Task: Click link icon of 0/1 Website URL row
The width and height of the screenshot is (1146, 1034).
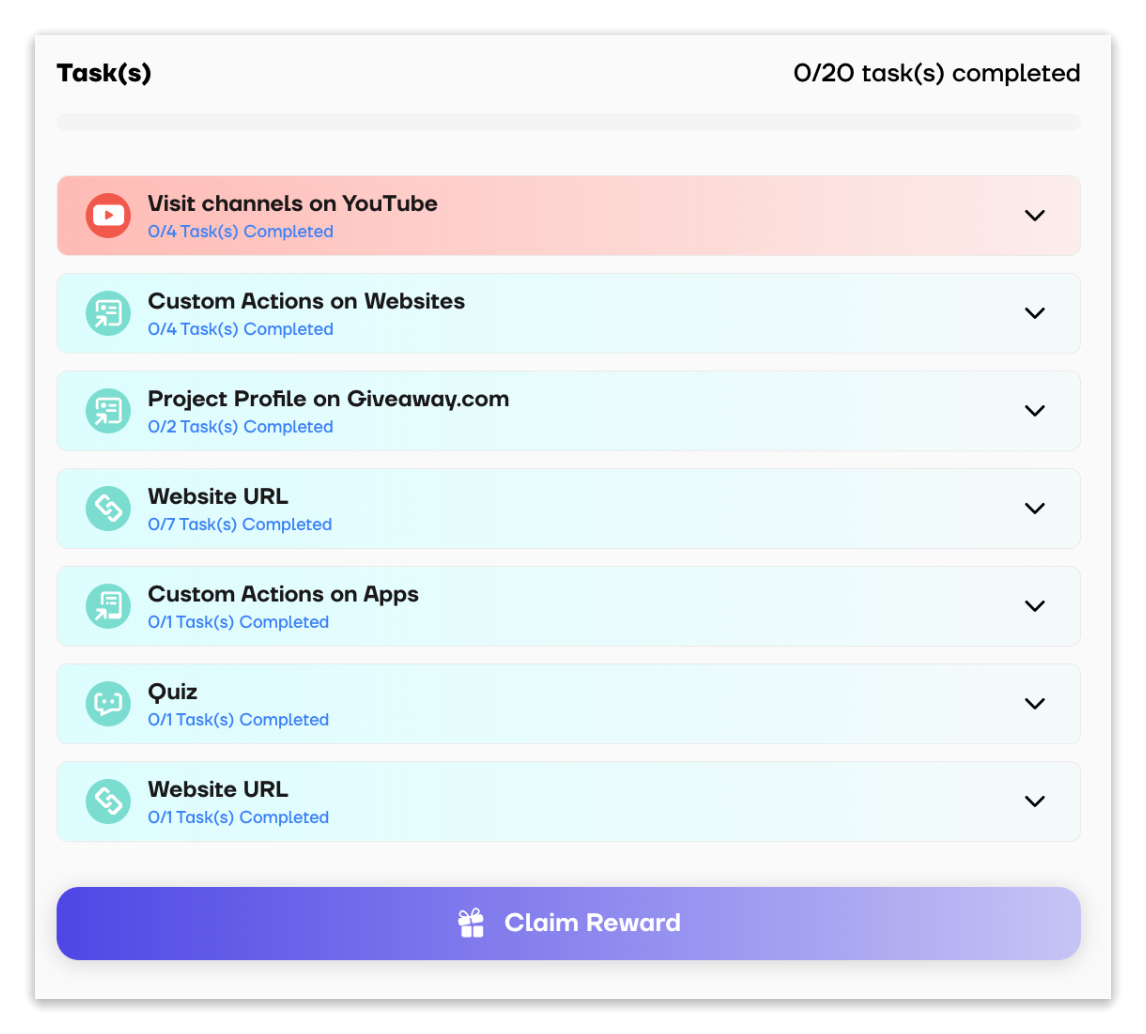Action: pos(108,801)
